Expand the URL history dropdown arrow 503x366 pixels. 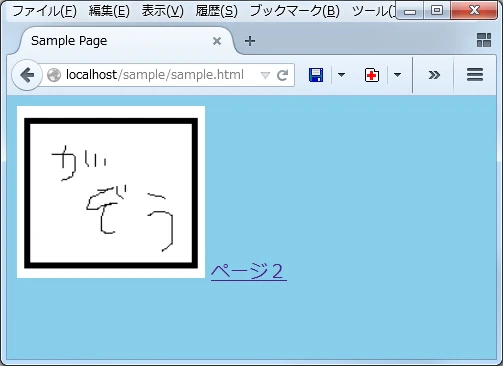coord(265,75)
